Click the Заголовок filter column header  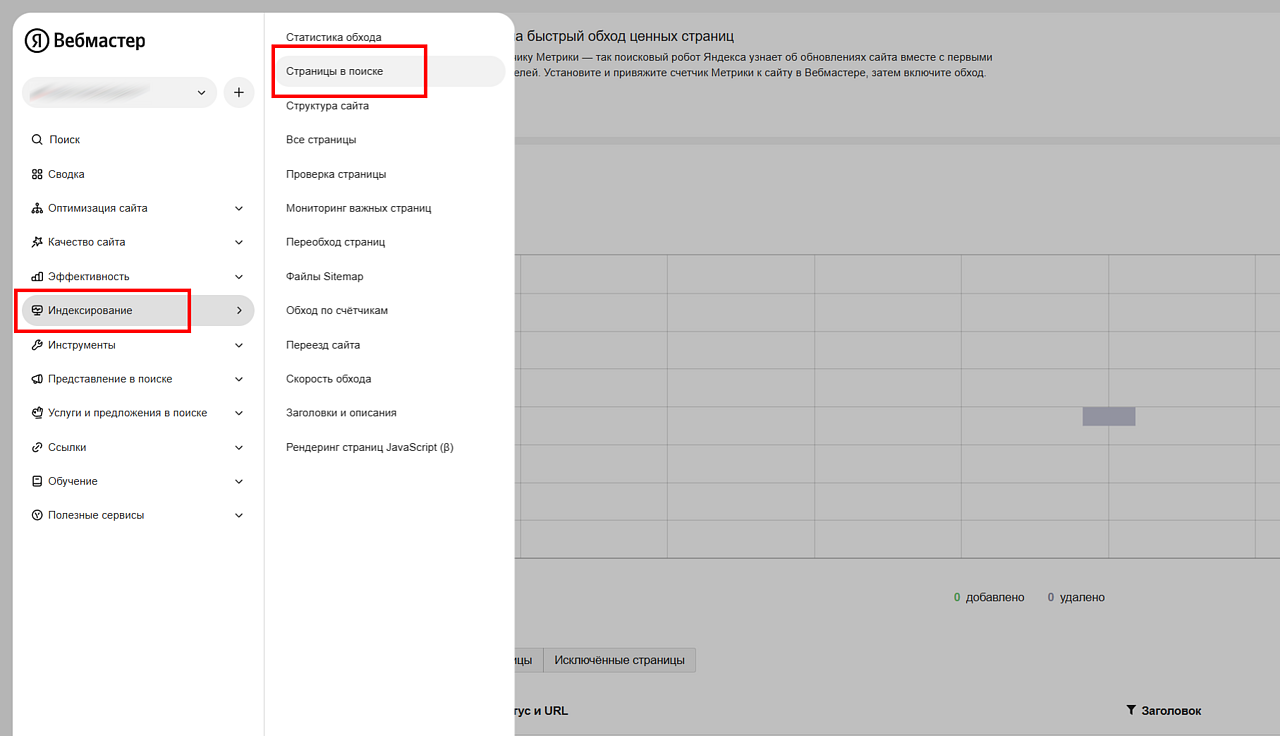1163,711
